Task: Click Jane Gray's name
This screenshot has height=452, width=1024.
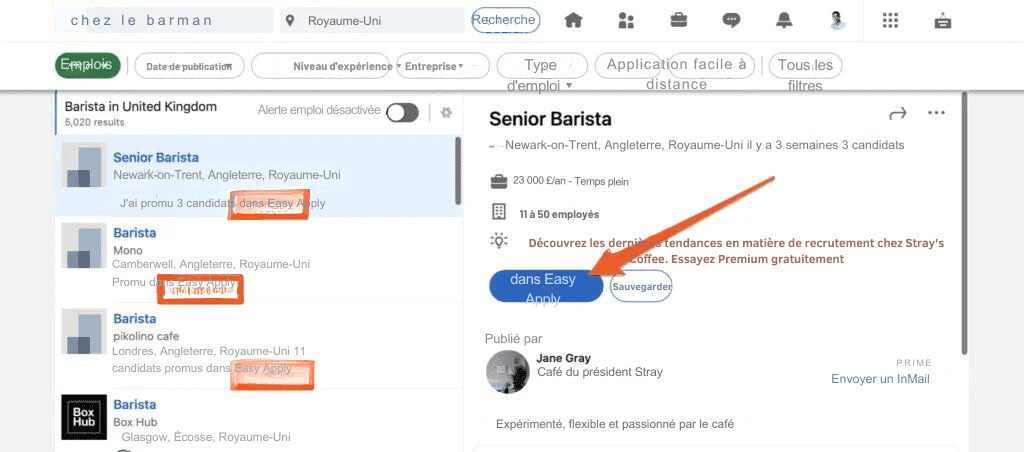Action: pyautogui.click(x=563, y=358)
